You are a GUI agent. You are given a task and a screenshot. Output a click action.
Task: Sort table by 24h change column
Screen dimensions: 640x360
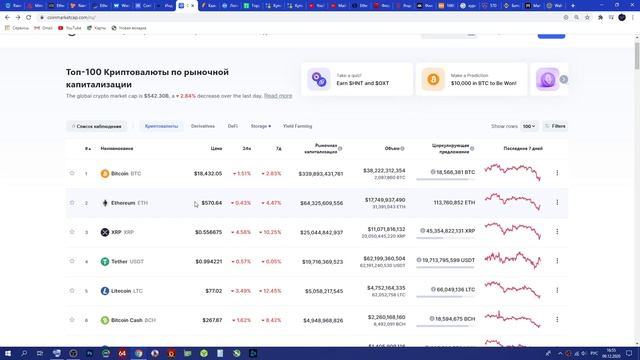pos(247,149)
